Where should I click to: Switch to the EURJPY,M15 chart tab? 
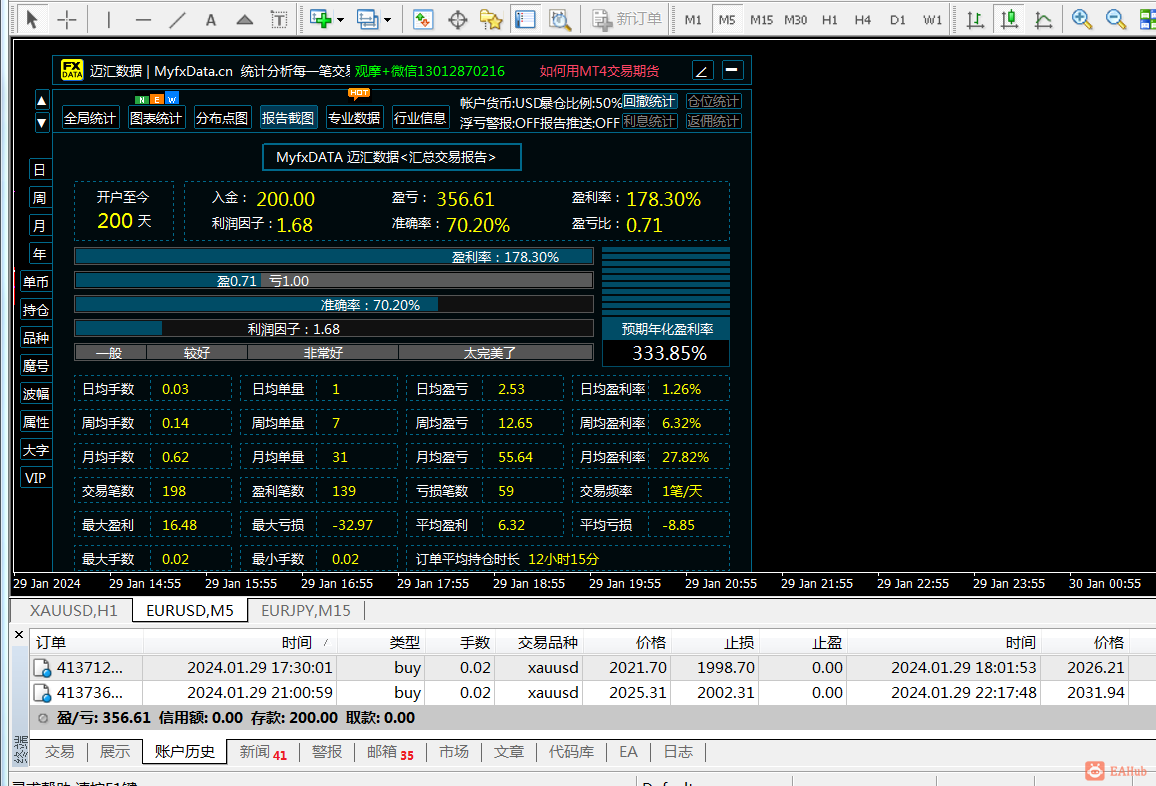pos(306,611)
